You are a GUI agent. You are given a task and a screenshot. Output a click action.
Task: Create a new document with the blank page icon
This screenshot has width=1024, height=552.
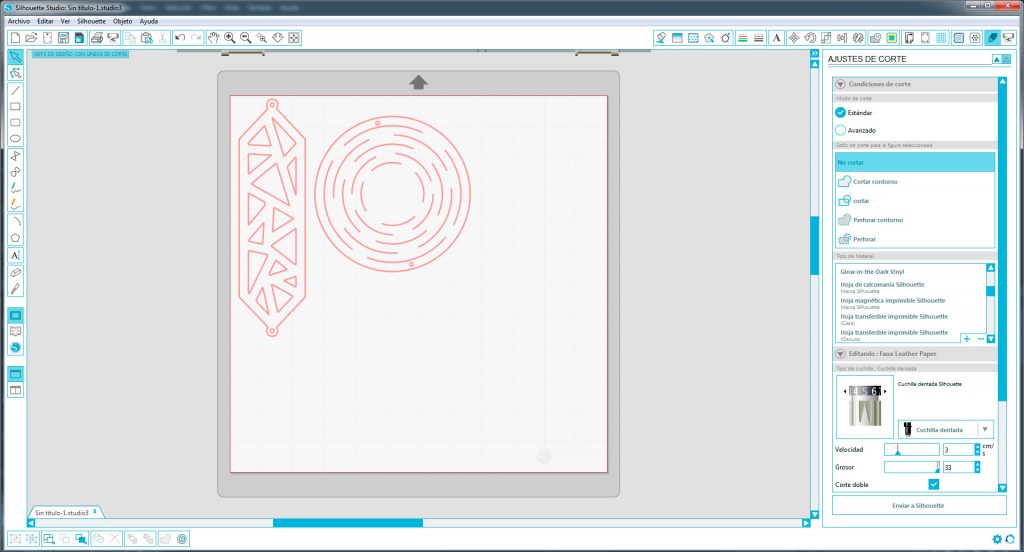(x=15, y=38)
